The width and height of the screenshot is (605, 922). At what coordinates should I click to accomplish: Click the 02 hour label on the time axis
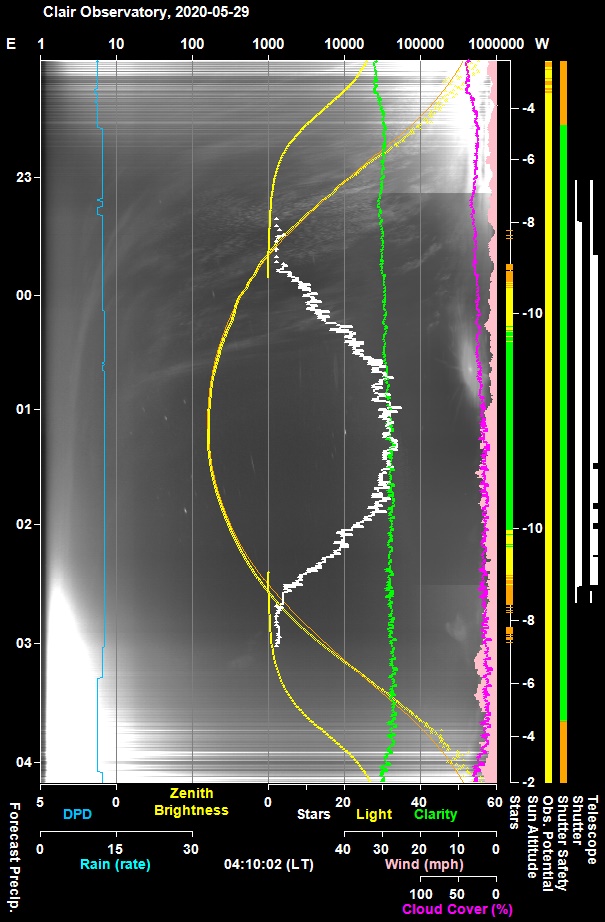click(24, 525)
